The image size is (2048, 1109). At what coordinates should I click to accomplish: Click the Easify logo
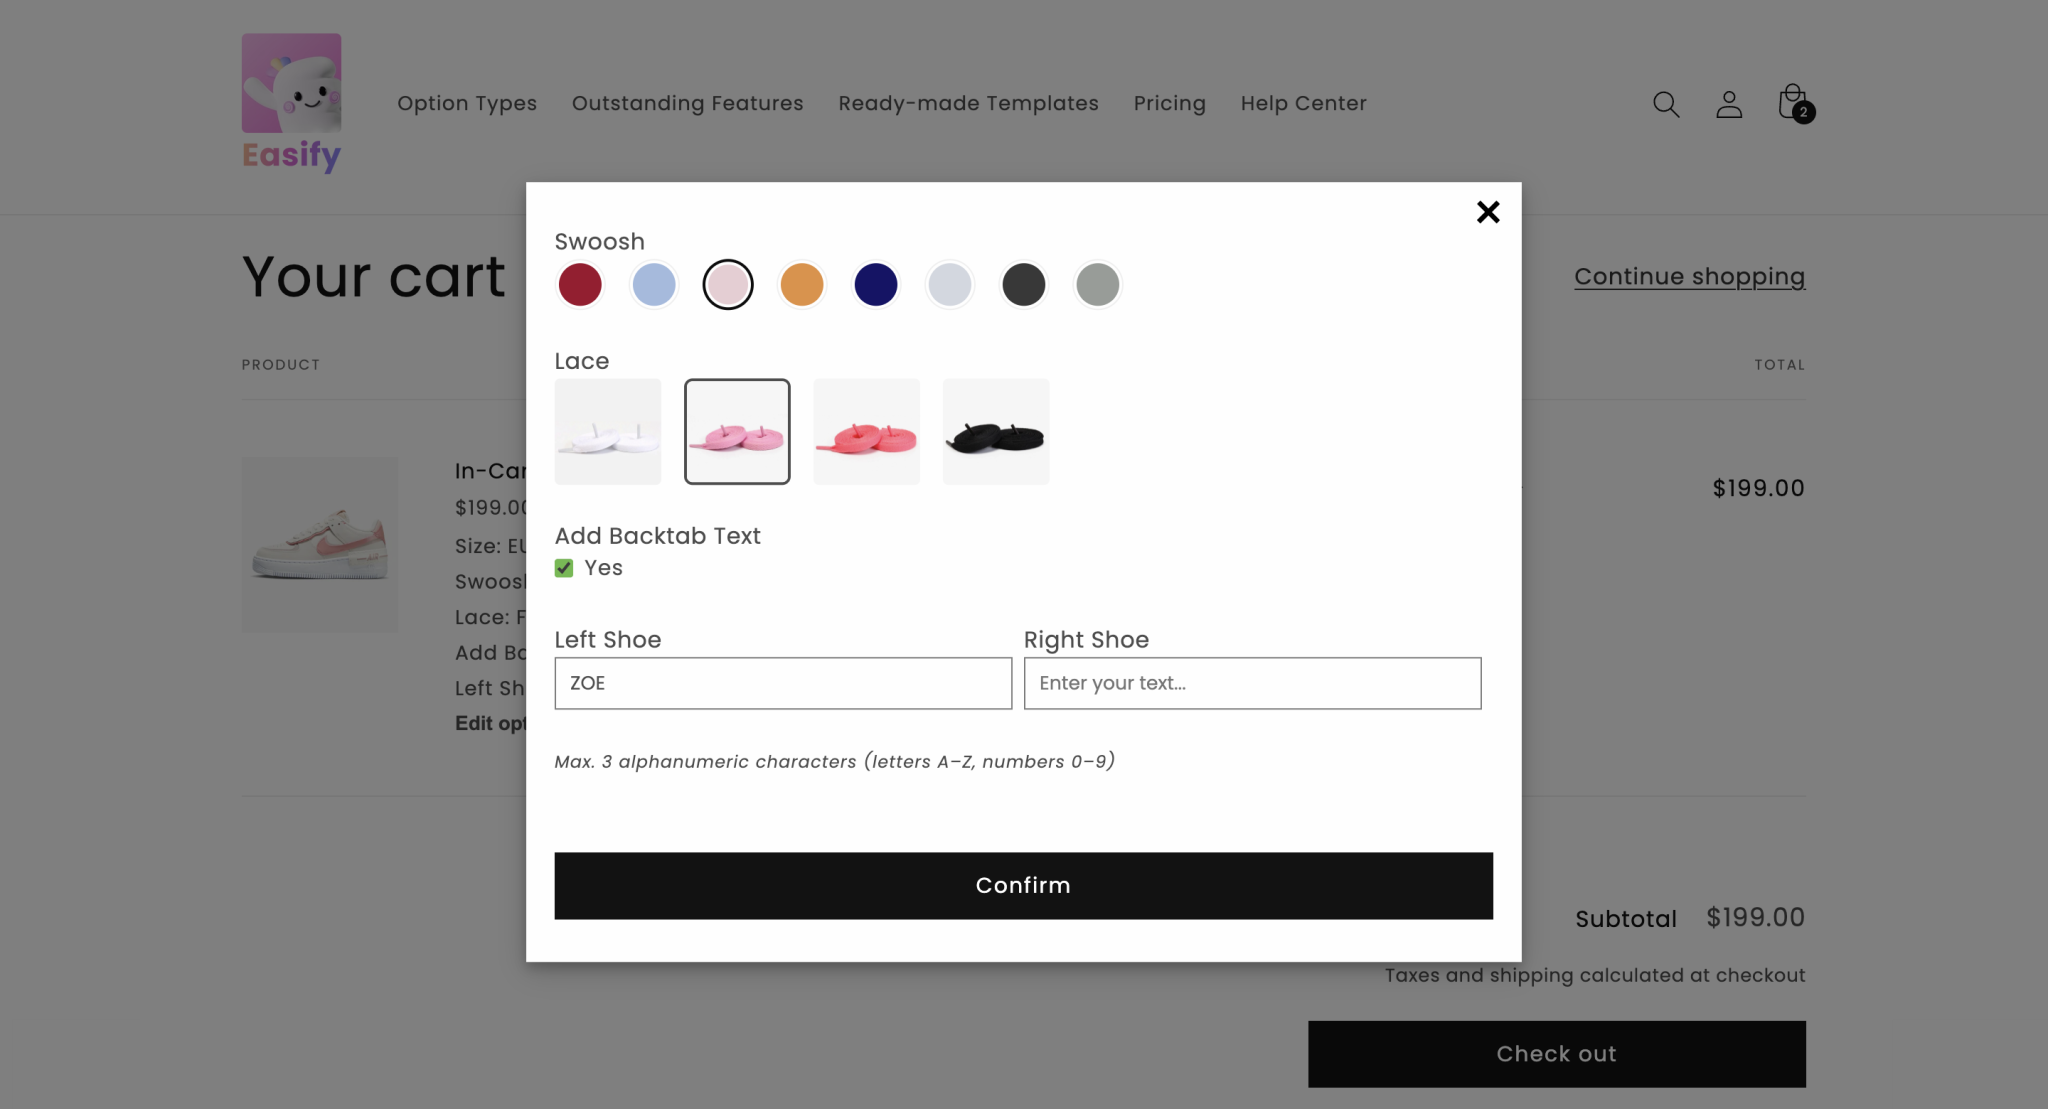[291, 100]
